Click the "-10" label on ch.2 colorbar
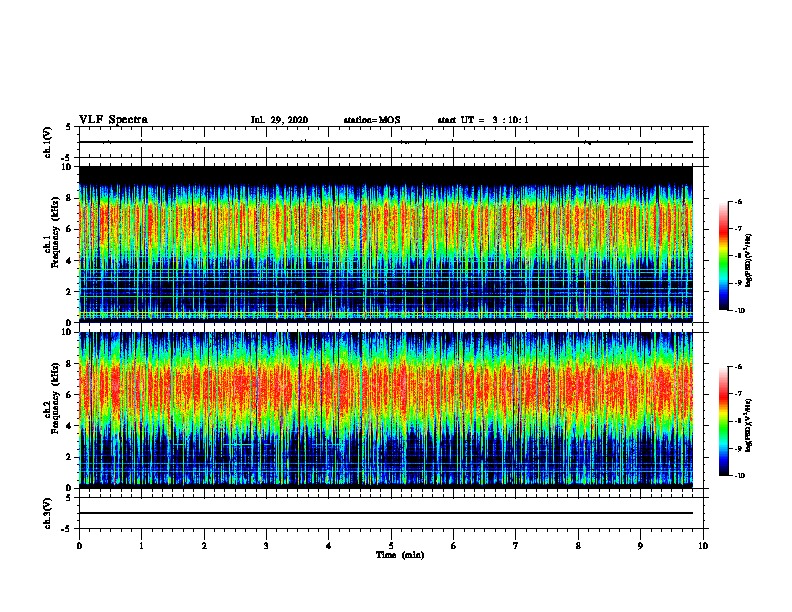Image resolution: width=792 pixels, height=612 pixels. 739,476
